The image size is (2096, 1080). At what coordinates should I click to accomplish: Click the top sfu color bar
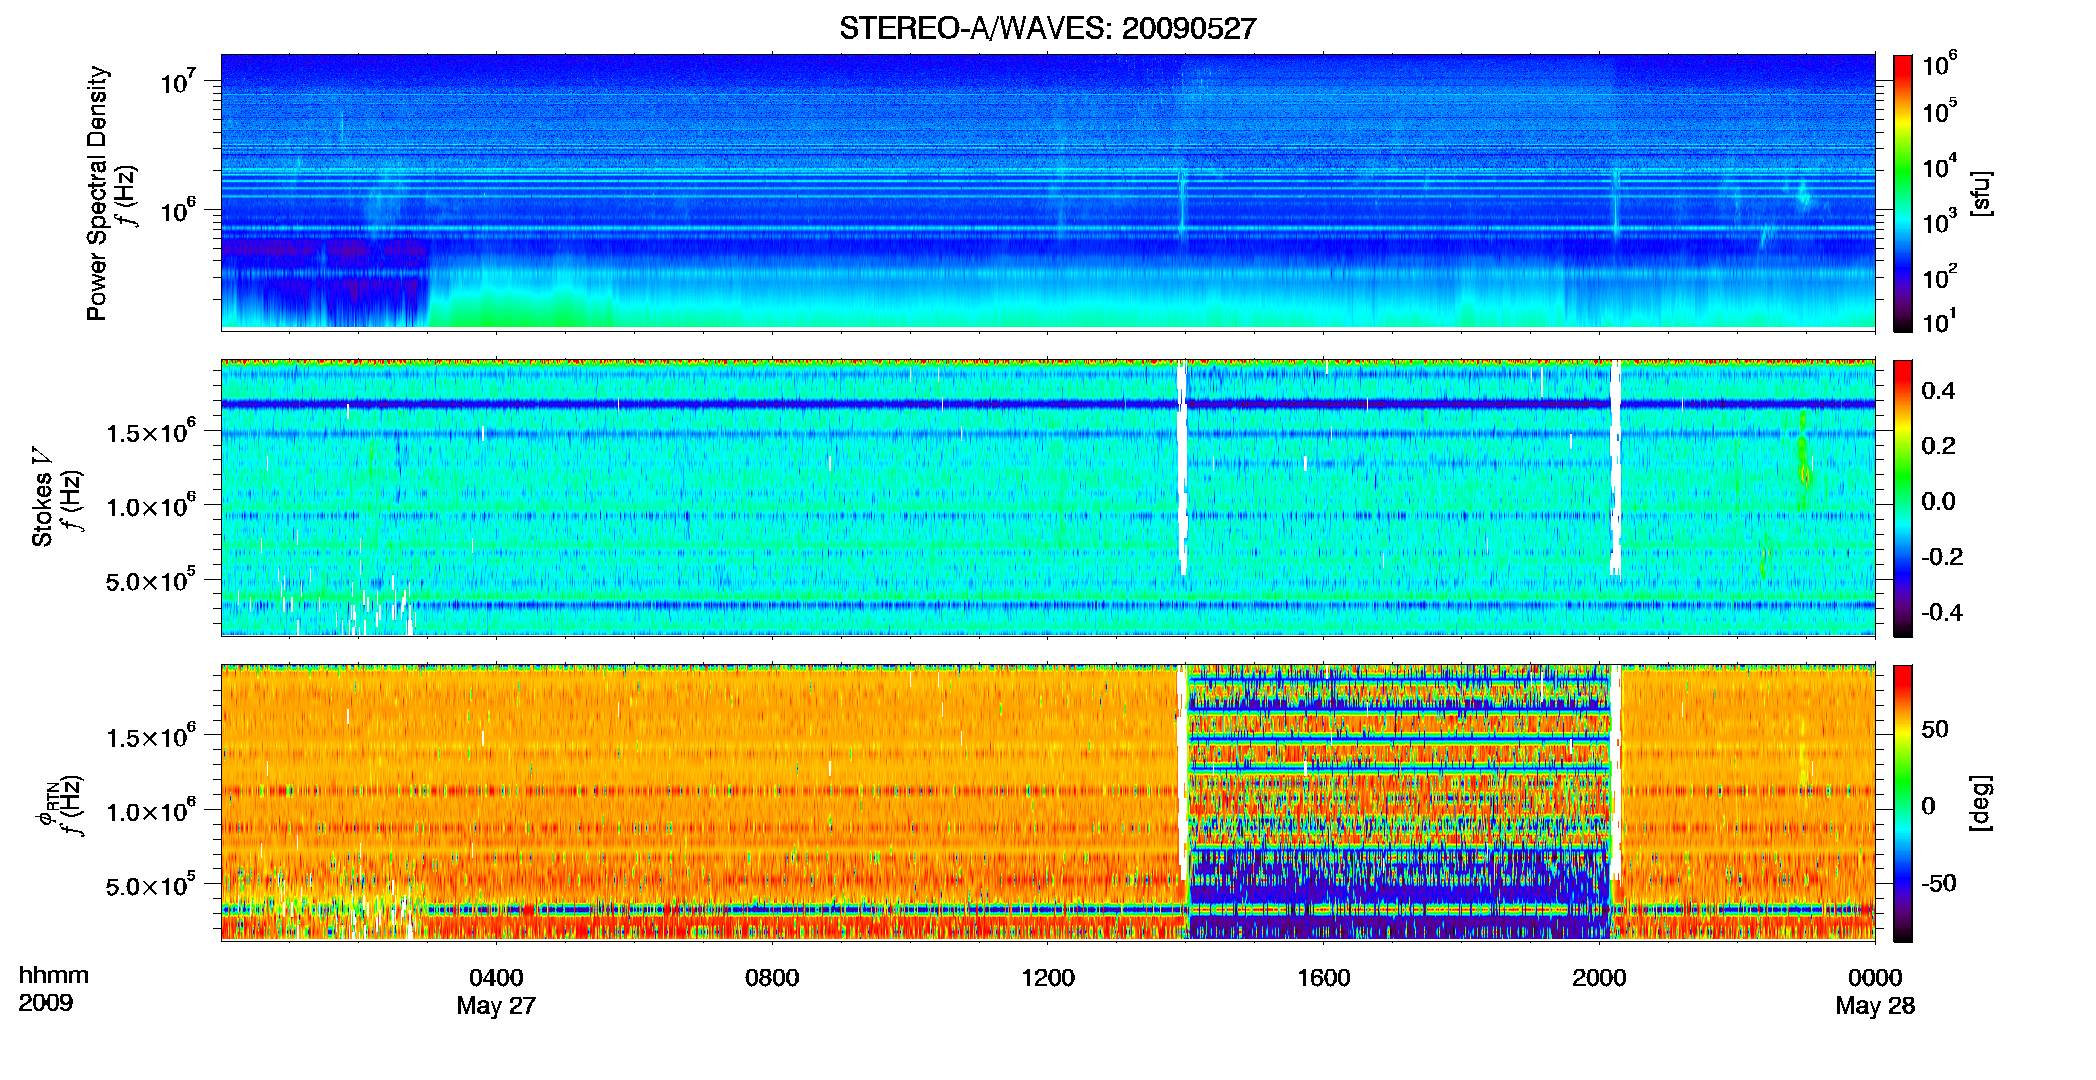(x=1903, y=193)
